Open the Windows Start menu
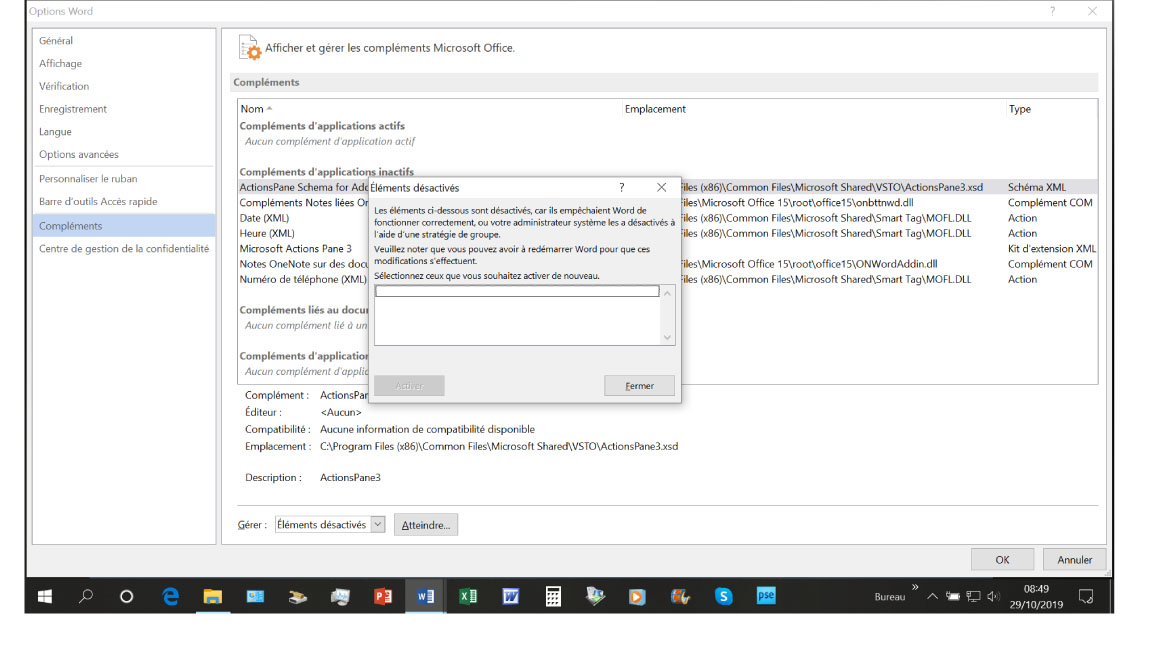Viewport: 1170px width, 647px height. pyautogui.click(x=45, y=596)
